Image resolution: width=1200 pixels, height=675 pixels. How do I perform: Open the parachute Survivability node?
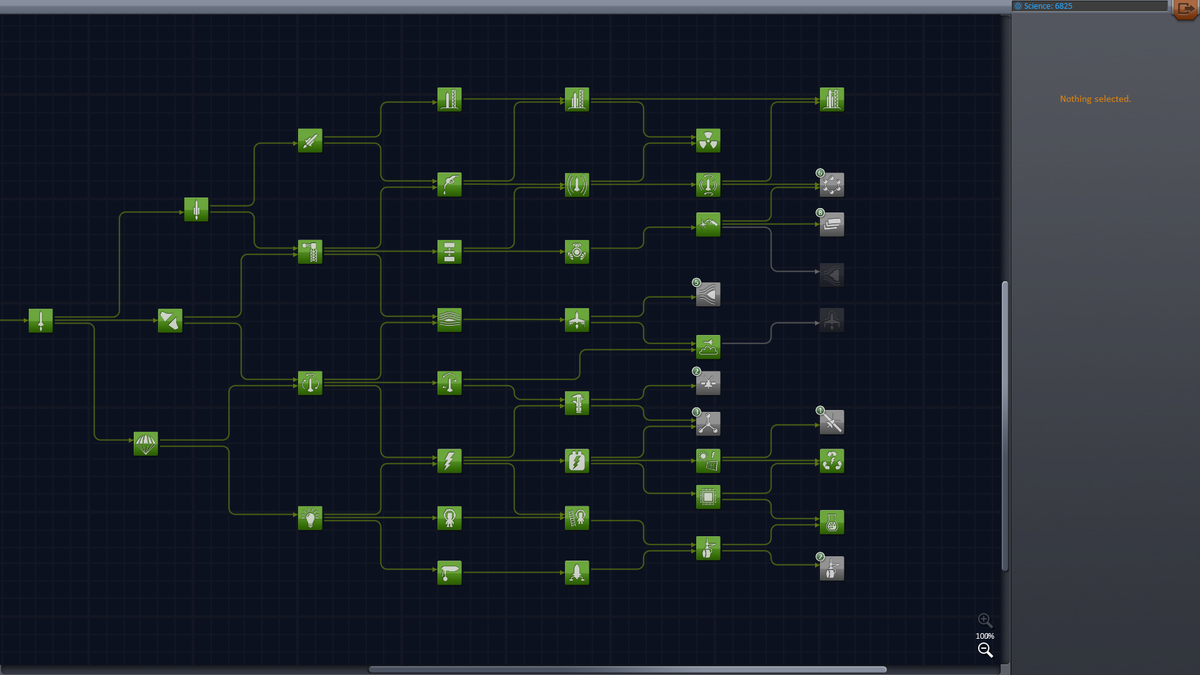(146, 444)
